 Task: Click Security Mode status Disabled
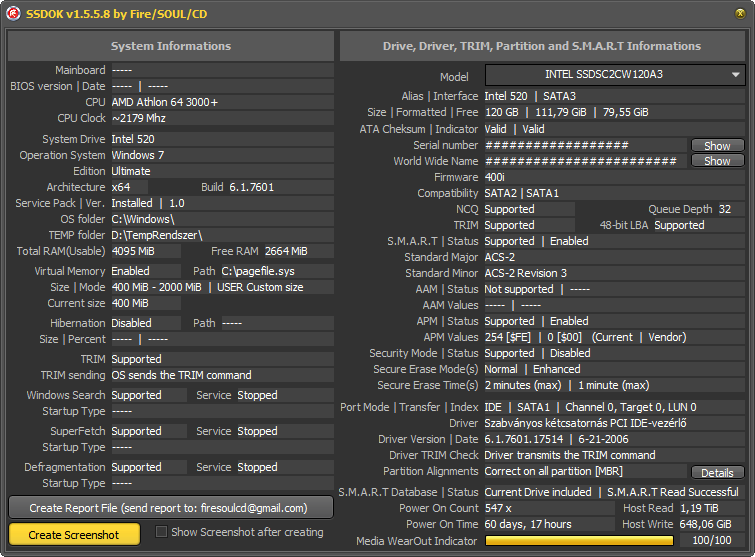pos(570,353)
